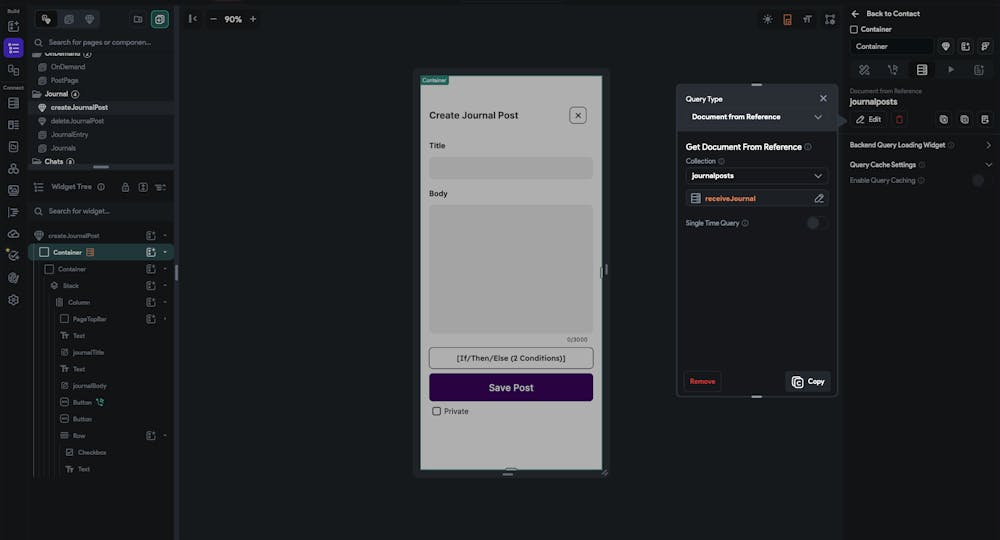The width and height of the screenshot is (1000, 540).
Task: Click the pencil icon next to receiveJournal
Action: 819,198
